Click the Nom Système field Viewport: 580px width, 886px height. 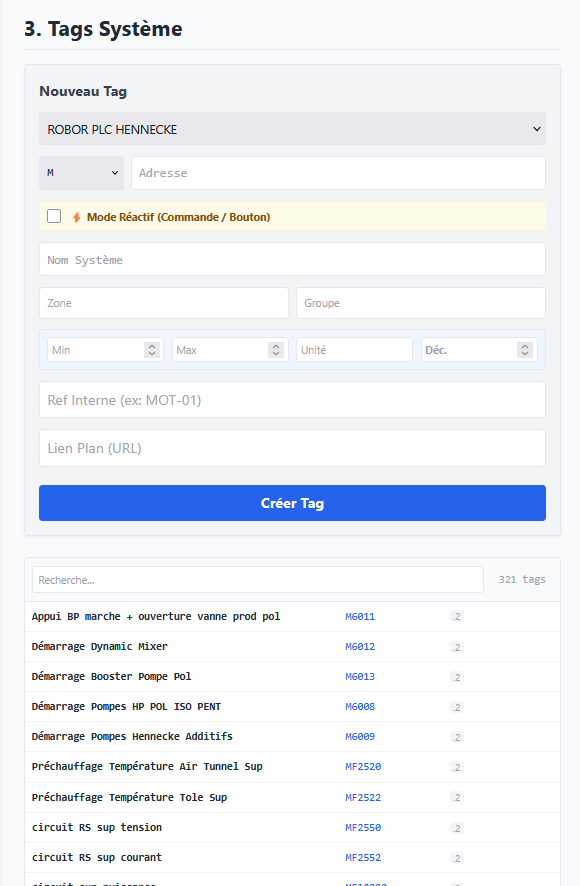click(292, 259)
